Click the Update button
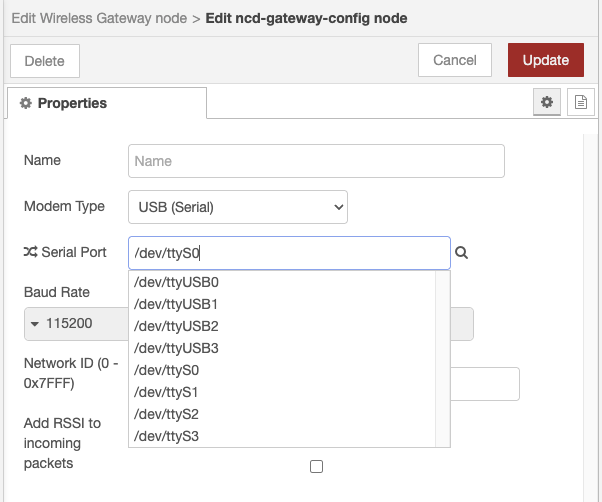 pos(546,60)
